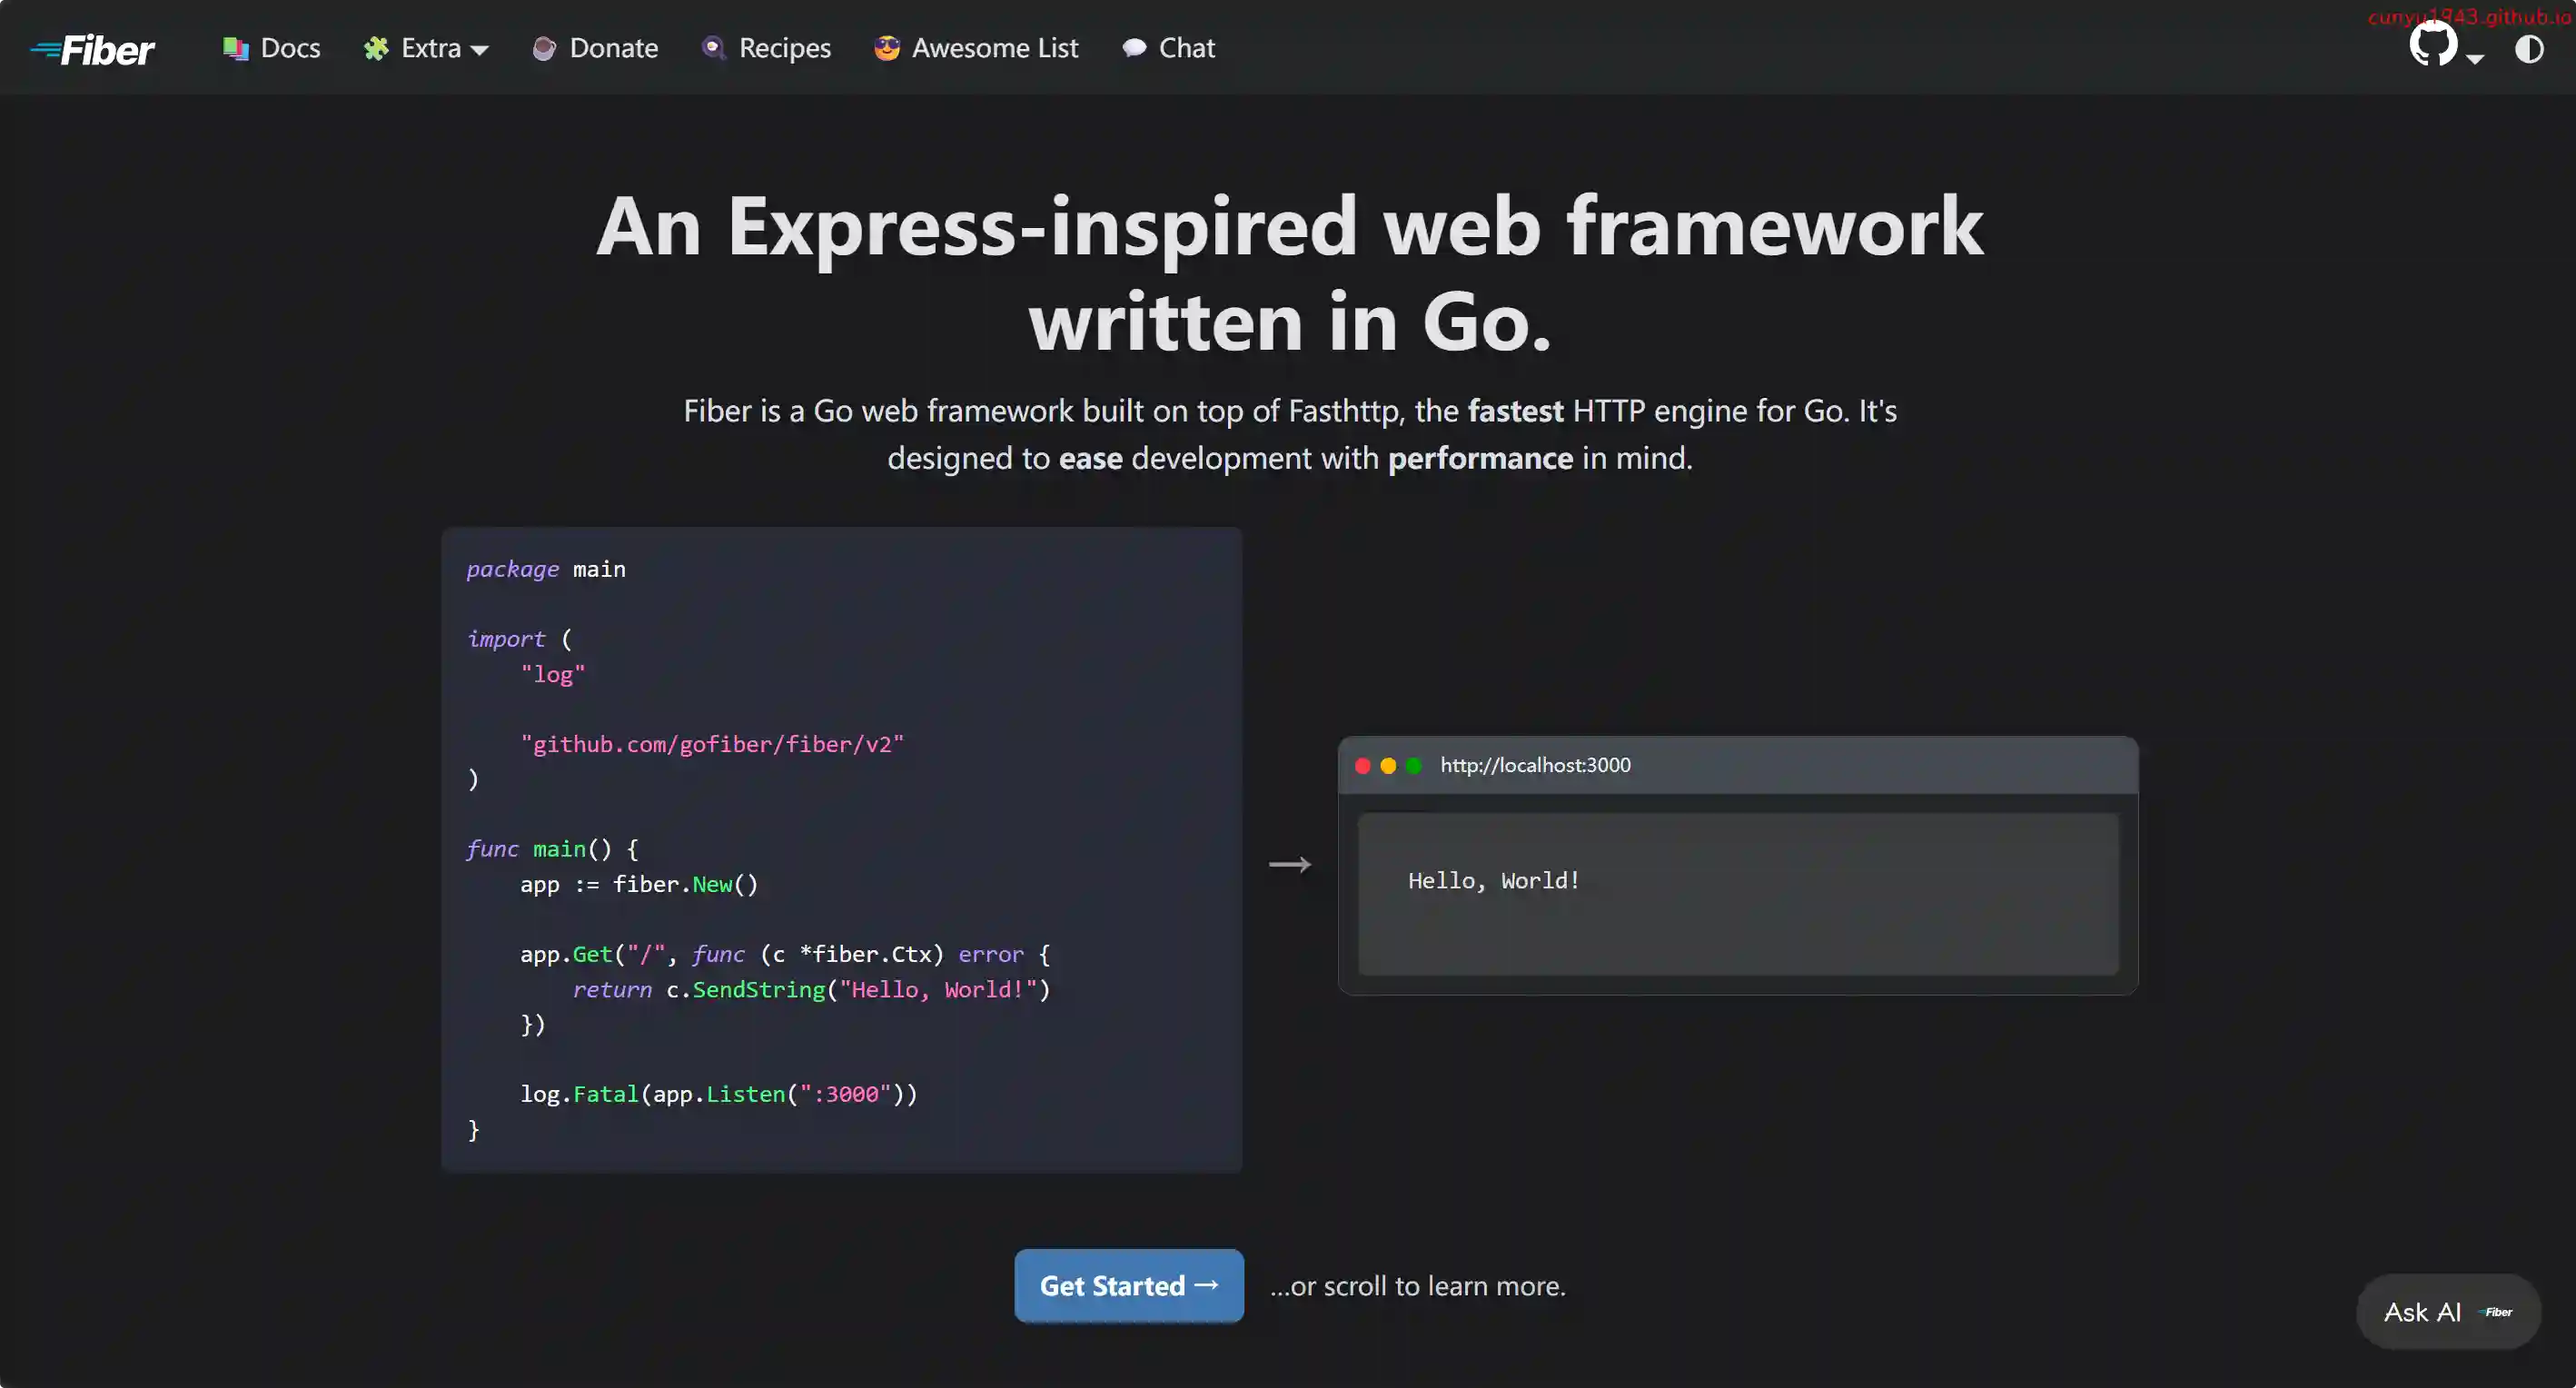
Task: Click the Donate coffee icon
Action: pos(544,49)
